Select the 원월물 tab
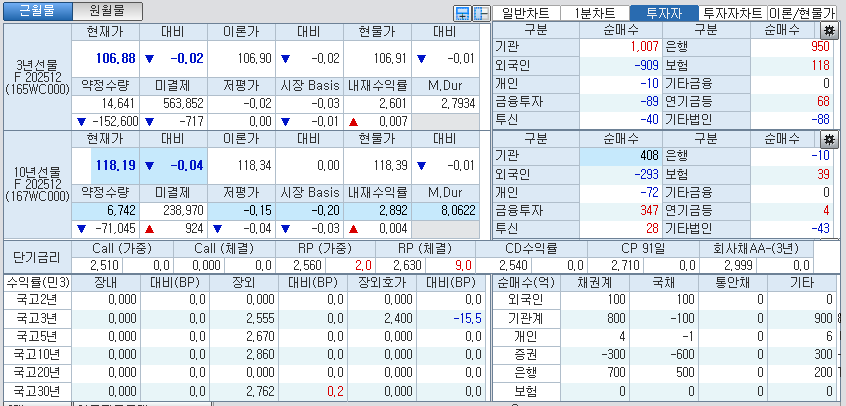 pos(107,11)
